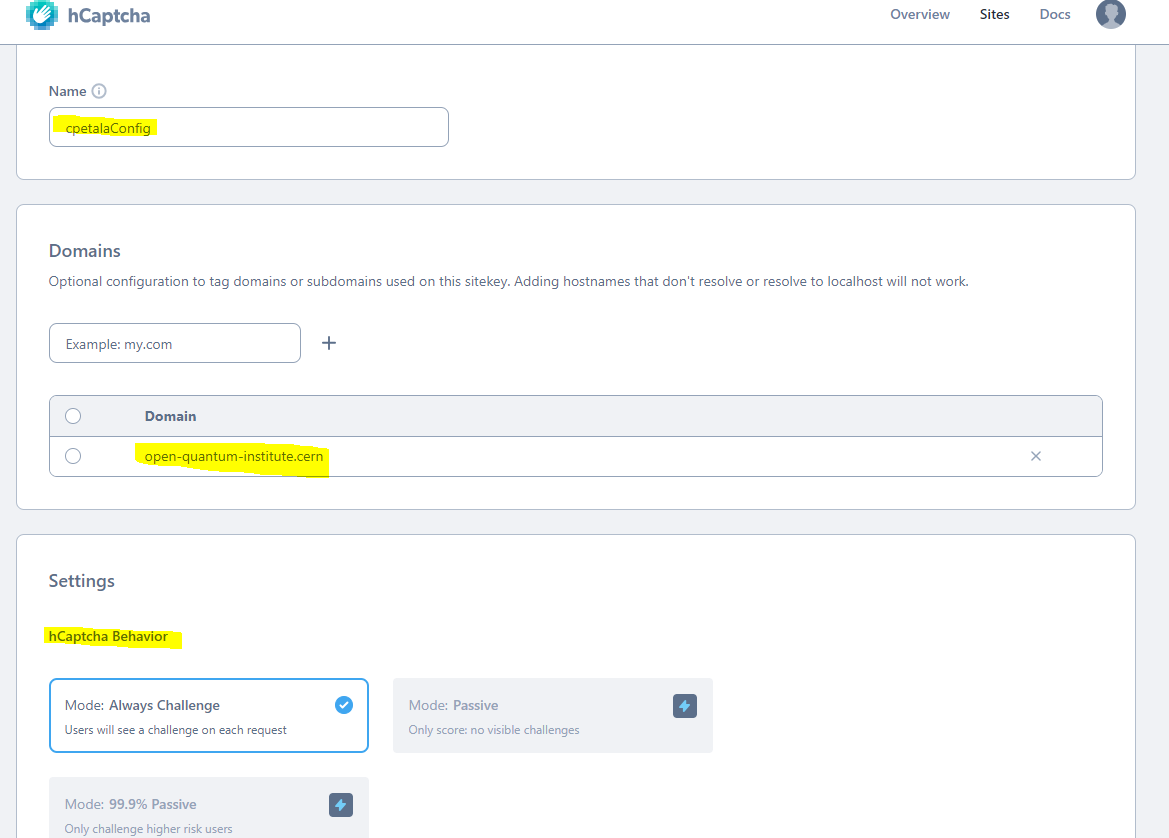Click the open-quantum-institute.cern domain text
Image resolution: width=1169 pixels, height=838 pixels.
pyautogui.click(x=234, y=456)
